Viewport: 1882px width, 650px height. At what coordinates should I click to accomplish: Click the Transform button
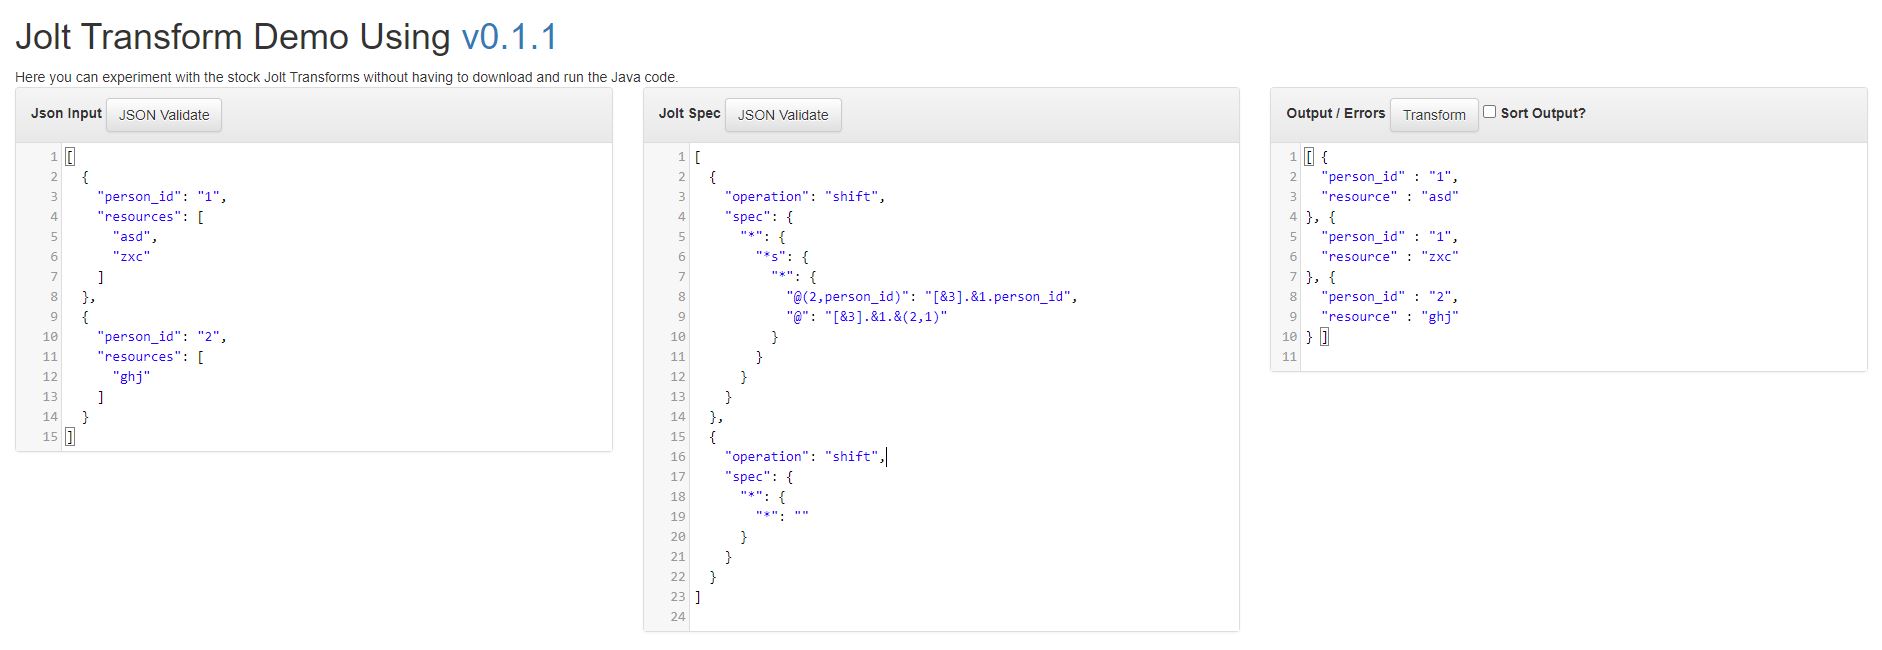pos(1434,115)
